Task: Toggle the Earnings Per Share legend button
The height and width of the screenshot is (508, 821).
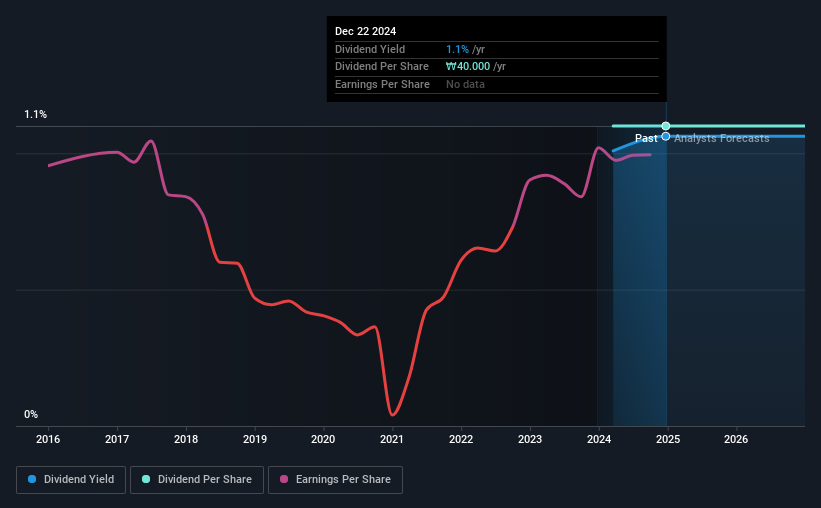Action: pos(335,480)
